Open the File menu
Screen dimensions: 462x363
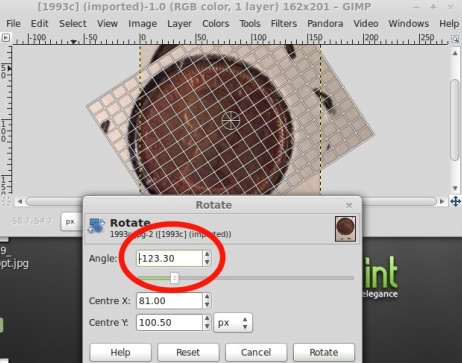[x=13, y=24]
